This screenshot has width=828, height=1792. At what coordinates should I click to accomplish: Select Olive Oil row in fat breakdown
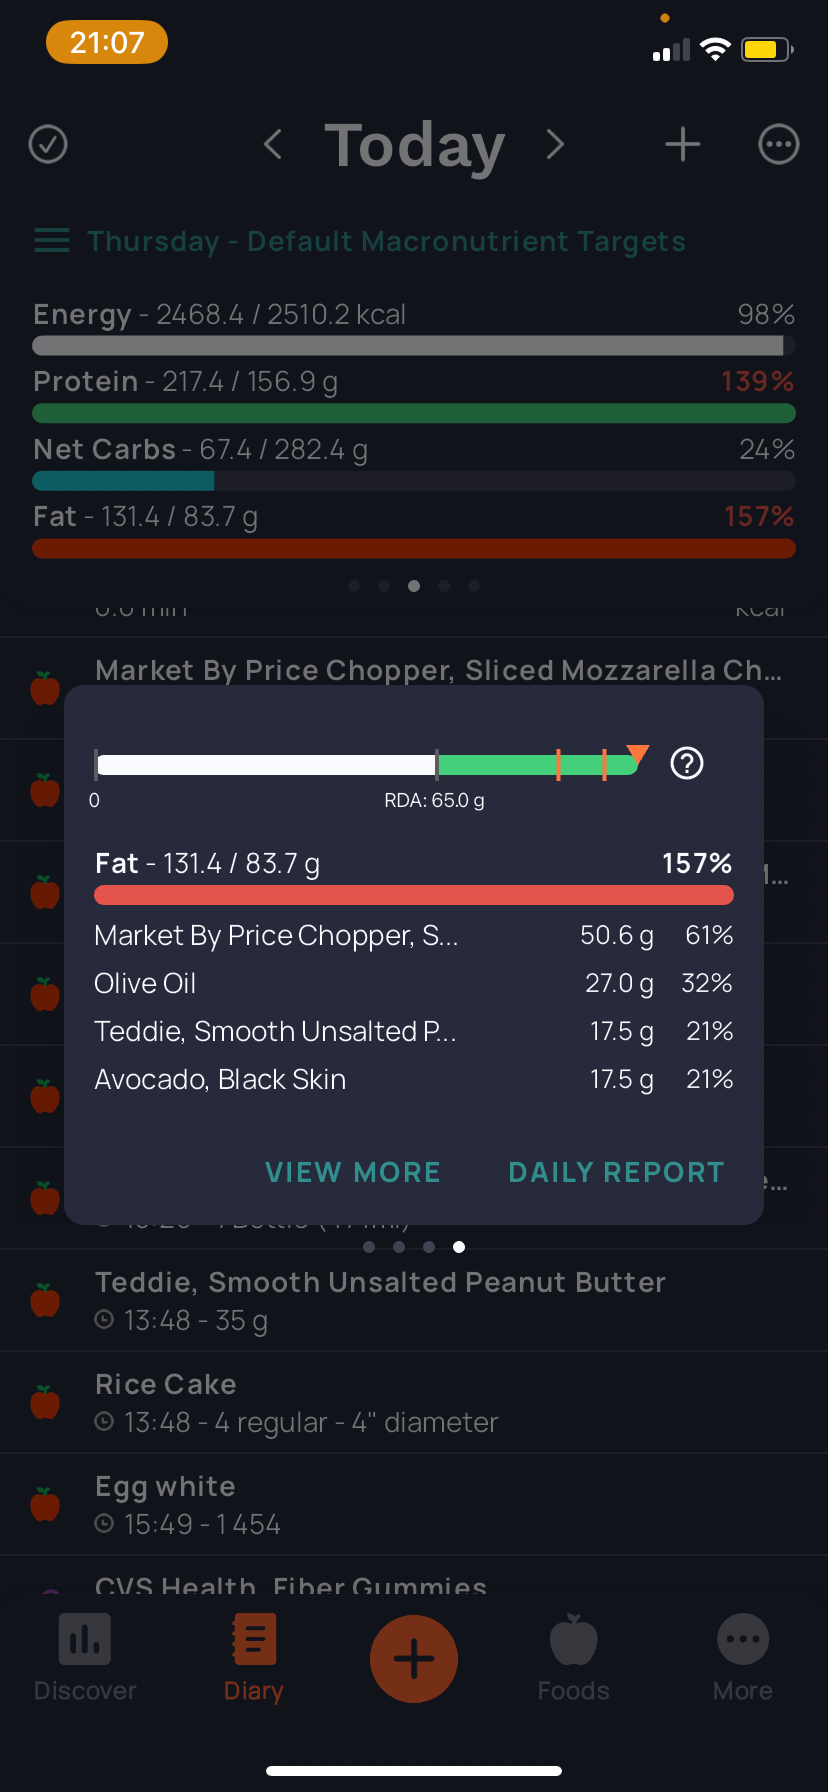(x=414, y=983)
